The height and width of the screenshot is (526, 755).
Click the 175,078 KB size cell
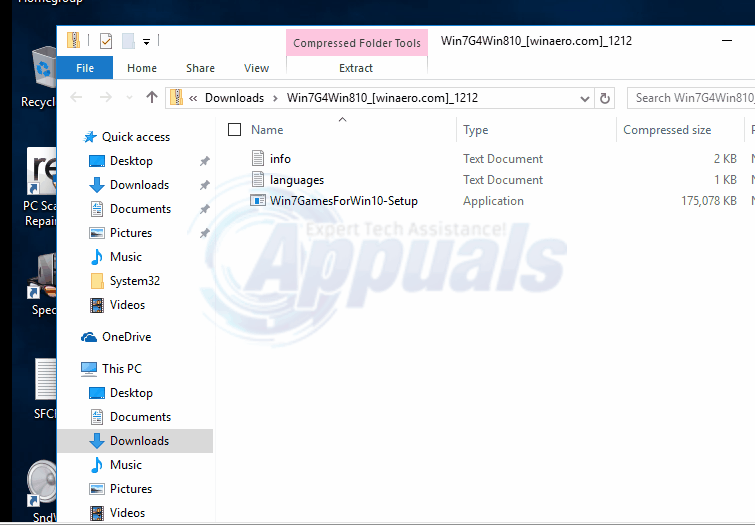(x=709, y=201)
